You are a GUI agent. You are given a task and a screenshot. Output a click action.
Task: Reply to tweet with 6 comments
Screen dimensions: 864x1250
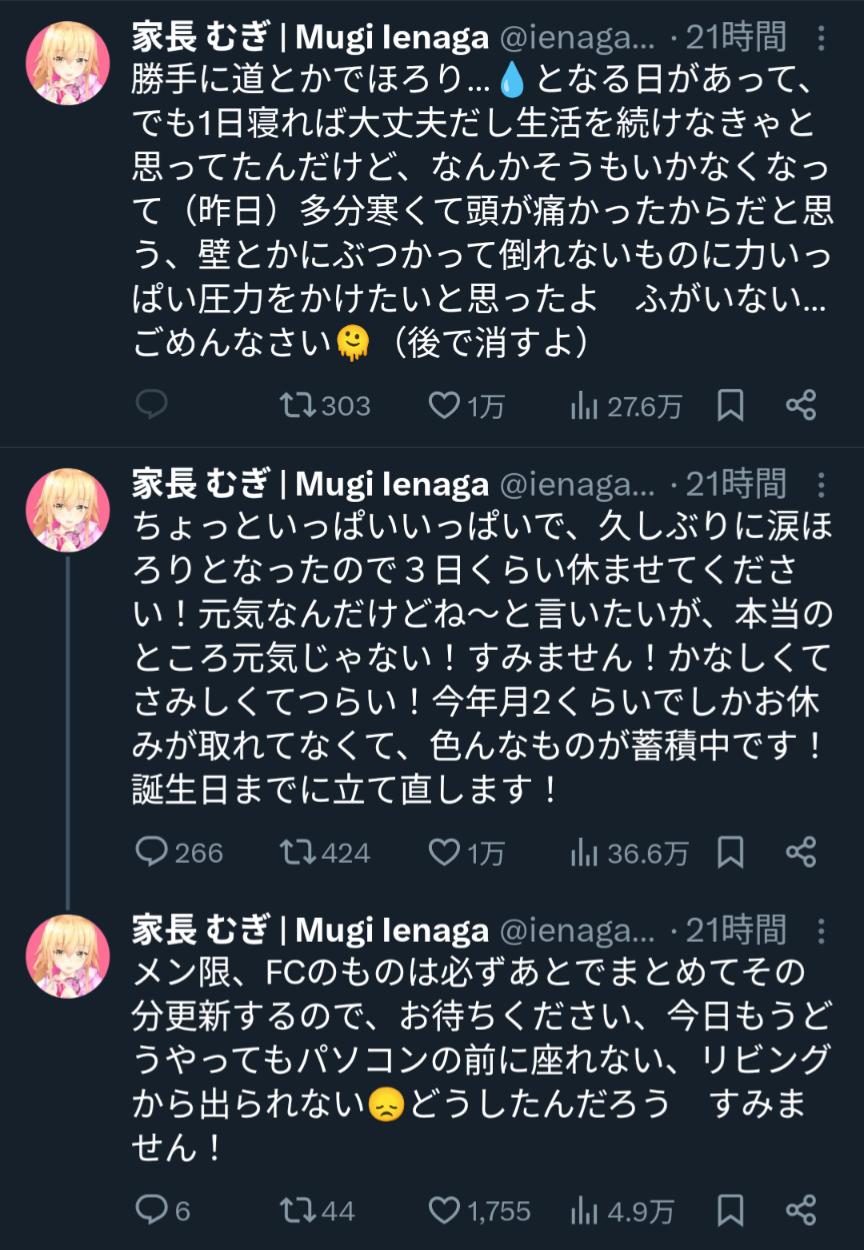[150, 1211]
